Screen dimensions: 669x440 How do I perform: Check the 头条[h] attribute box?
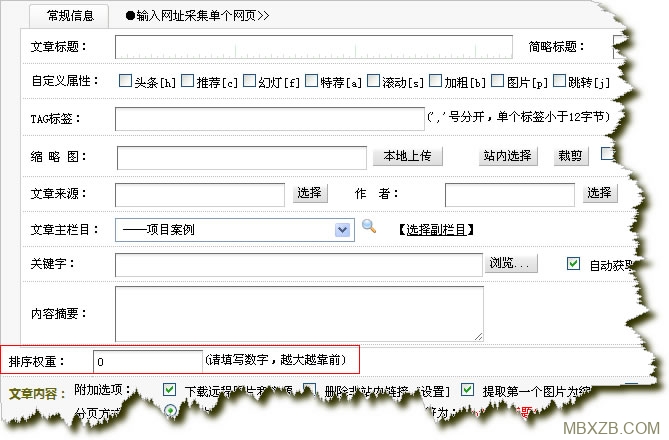coord(125,80)
